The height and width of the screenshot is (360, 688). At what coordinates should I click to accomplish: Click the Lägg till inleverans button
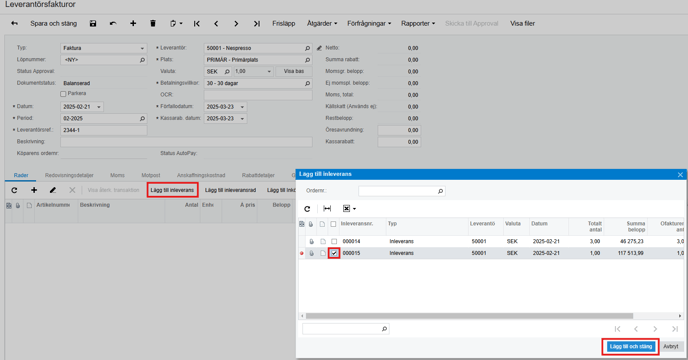pos(172,190)
